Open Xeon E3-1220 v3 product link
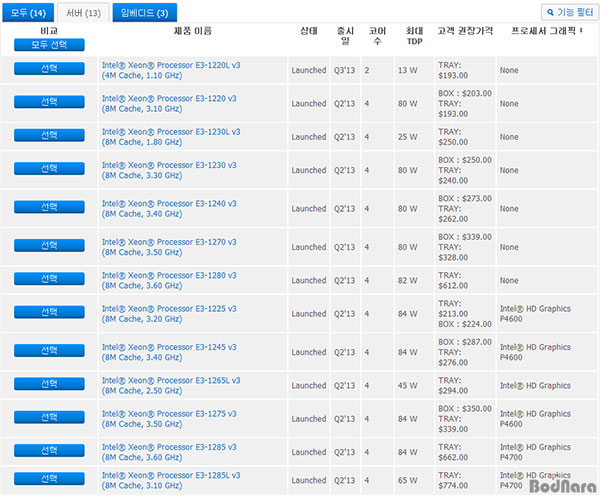 point(169,104)
